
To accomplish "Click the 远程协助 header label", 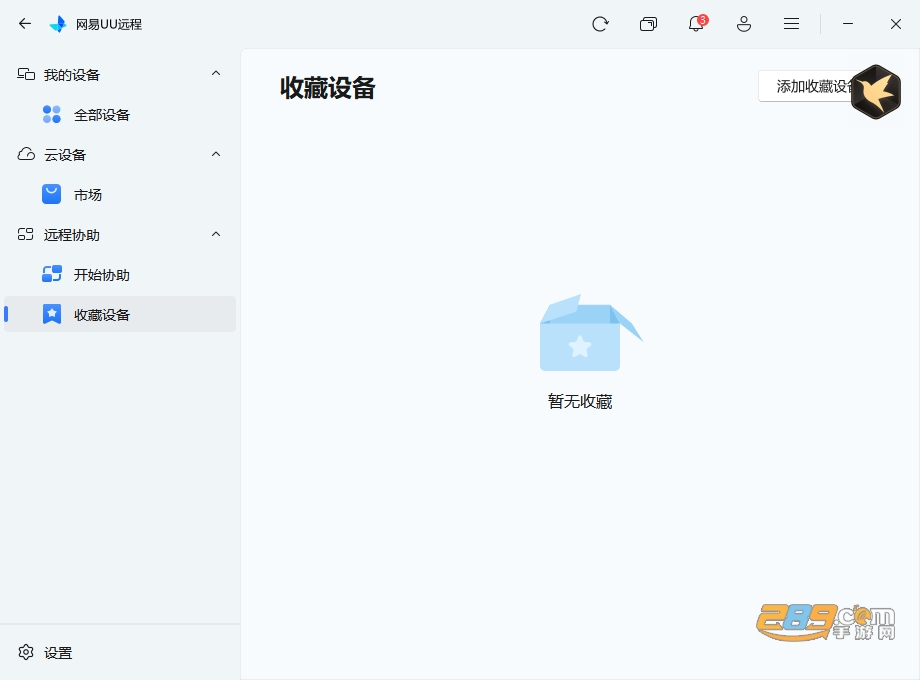I will (x=72, y=235).
